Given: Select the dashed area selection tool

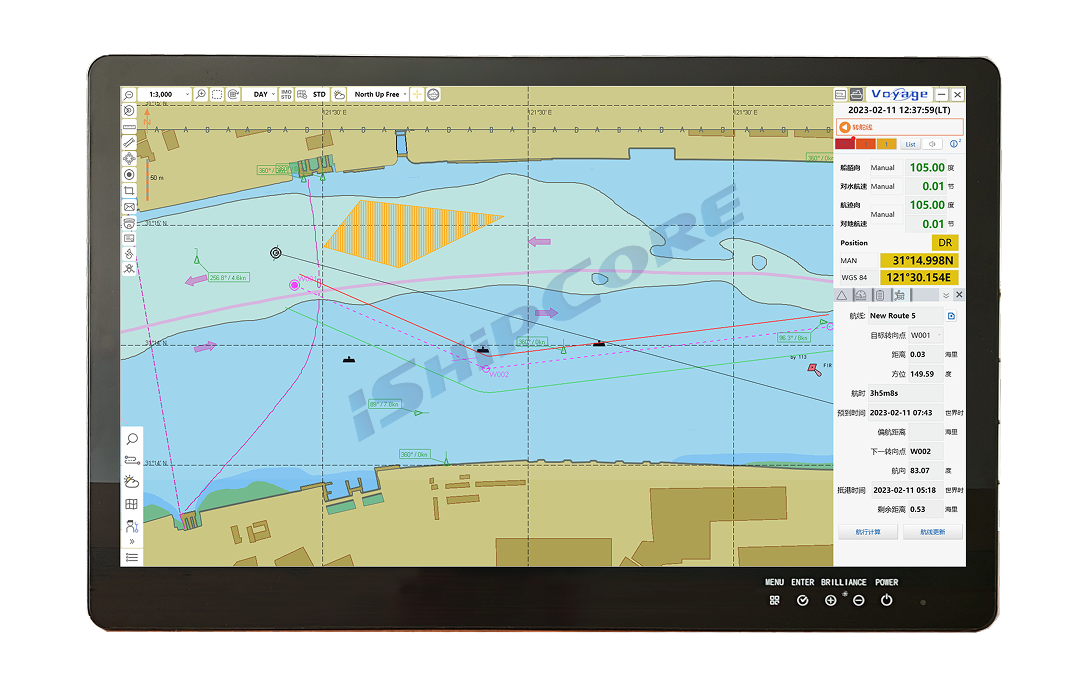Looking at the screenshot, I should tap(217, 94).
